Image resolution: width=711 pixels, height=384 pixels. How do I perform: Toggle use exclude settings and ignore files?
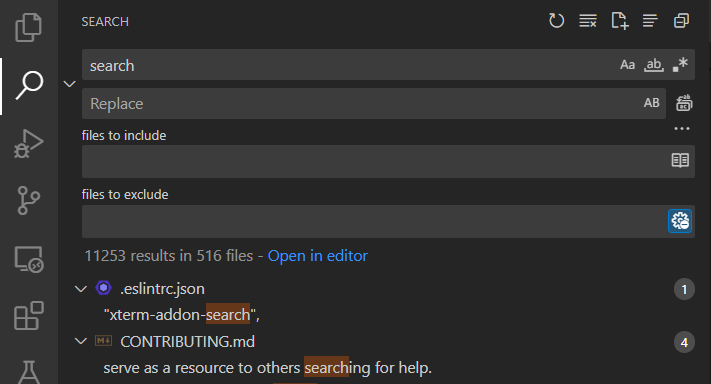click(680, 221)
